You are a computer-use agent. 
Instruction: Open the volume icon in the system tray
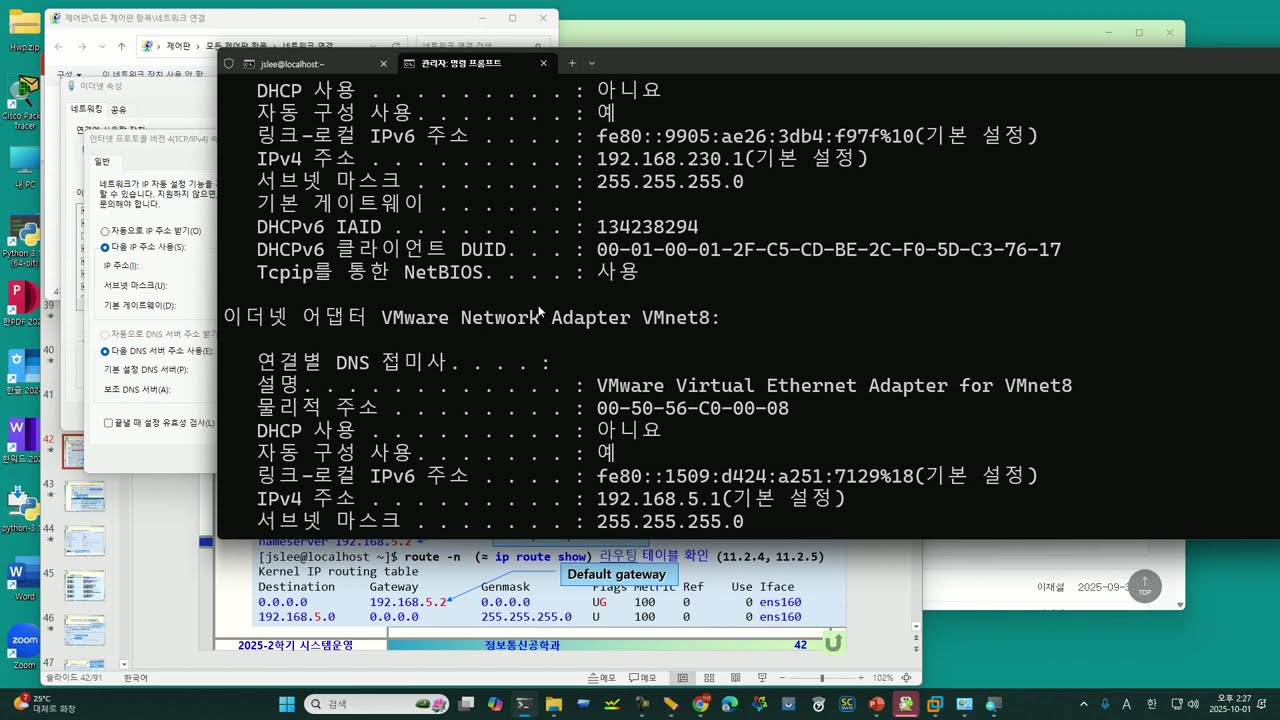click(1194, 704)
